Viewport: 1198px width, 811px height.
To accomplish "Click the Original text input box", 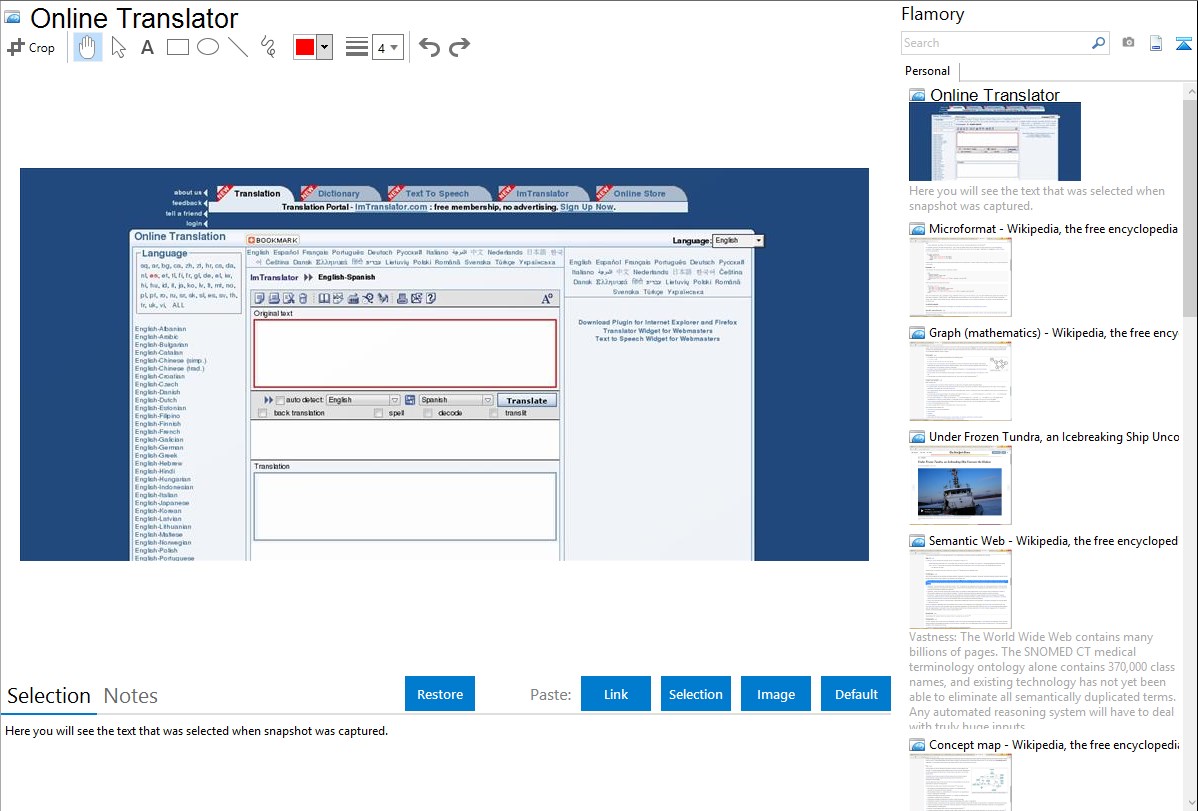I will 405,354.
